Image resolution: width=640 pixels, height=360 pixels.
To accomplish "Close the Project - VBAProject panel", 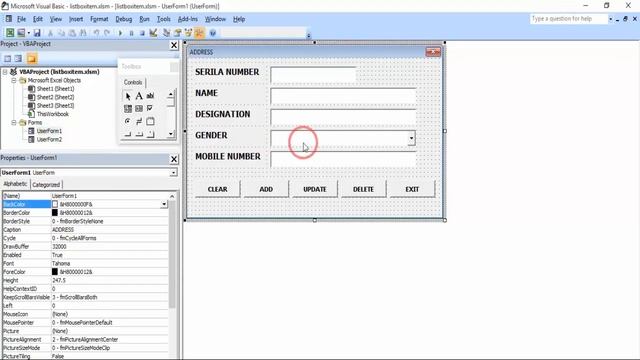I will (174, 45).
